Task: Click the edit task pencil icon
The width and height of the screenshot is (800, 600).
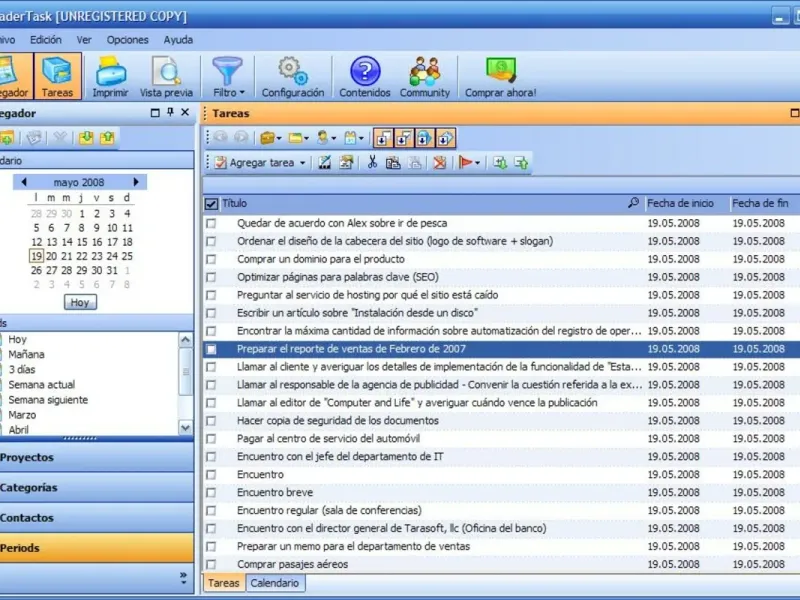Action: (324, 163)
